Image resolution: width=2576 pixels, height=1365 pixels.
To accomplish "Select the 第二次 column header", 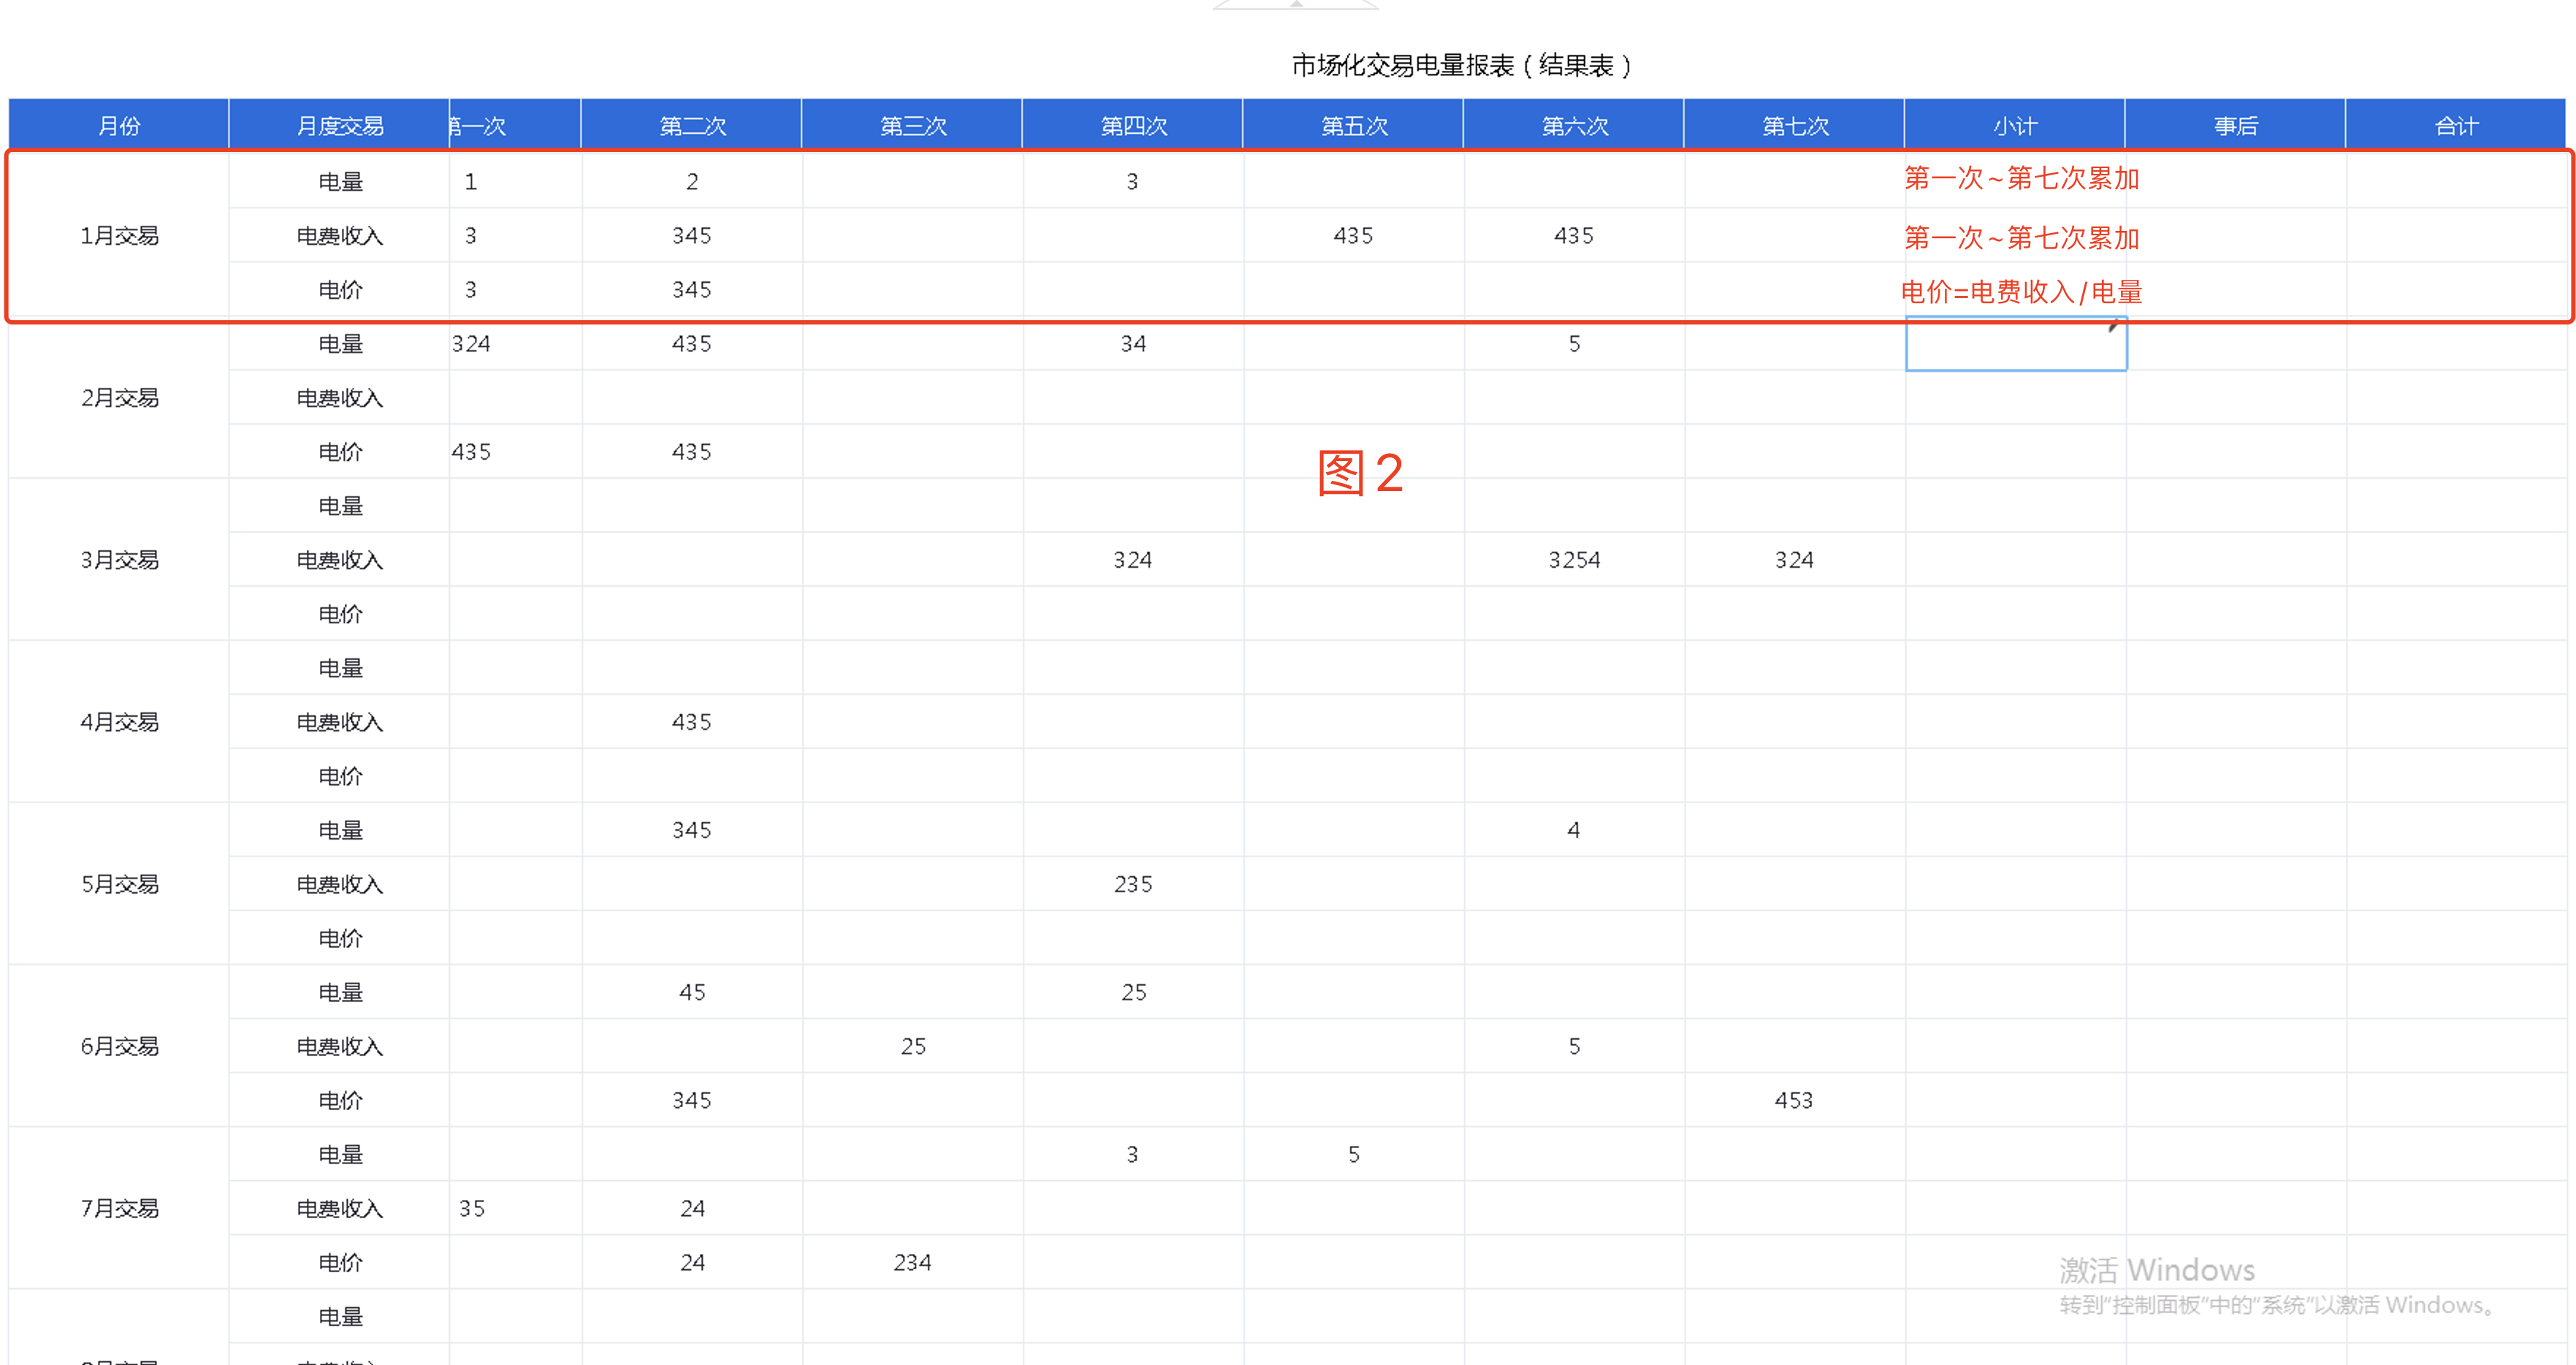I will pyautogui.click(x=692, y=126).
